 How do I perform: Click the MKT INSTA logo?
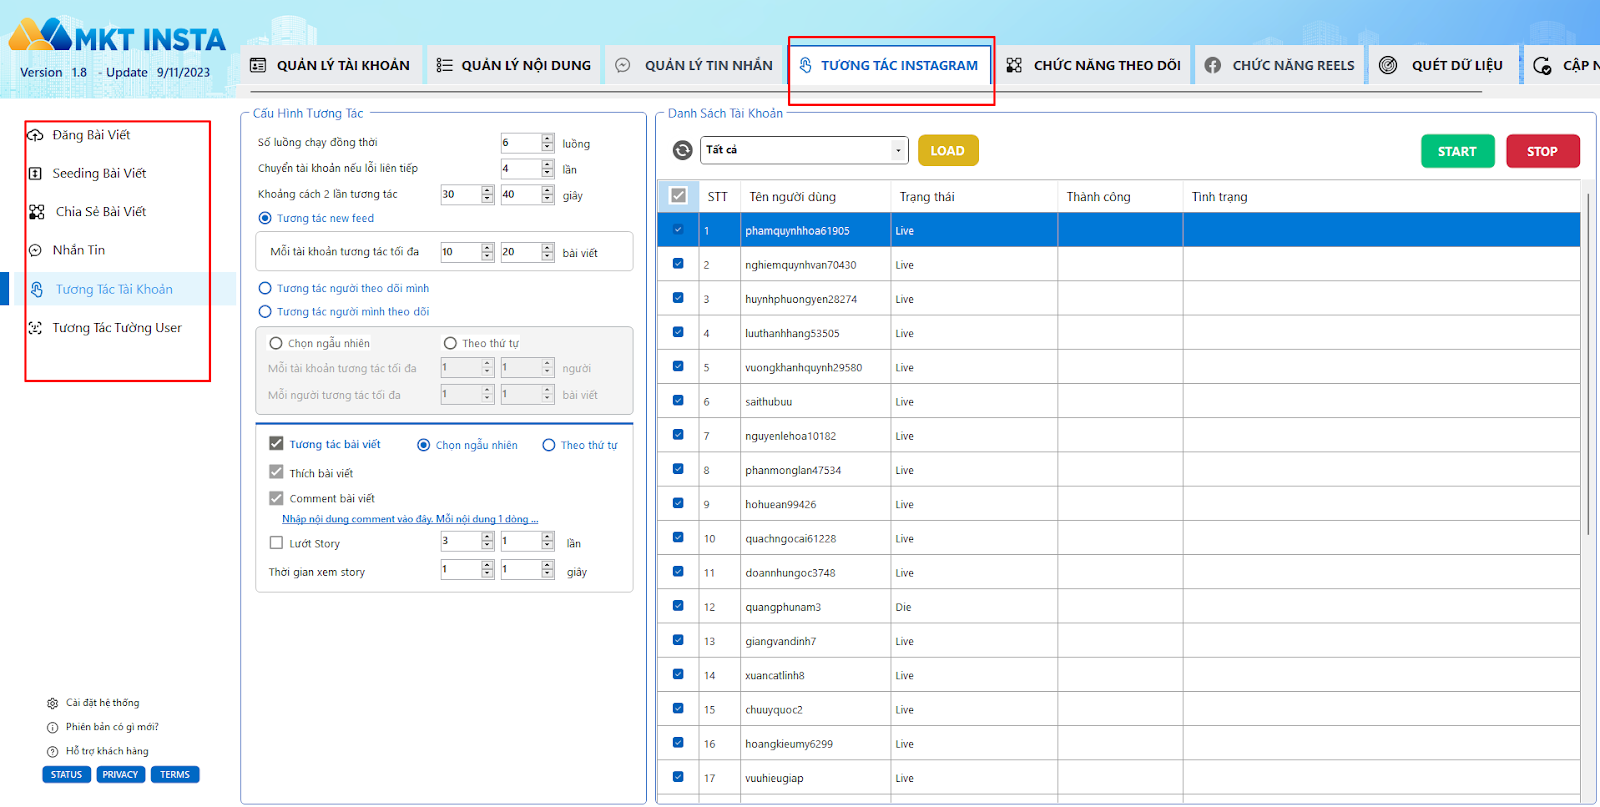[x=117, y=37]
